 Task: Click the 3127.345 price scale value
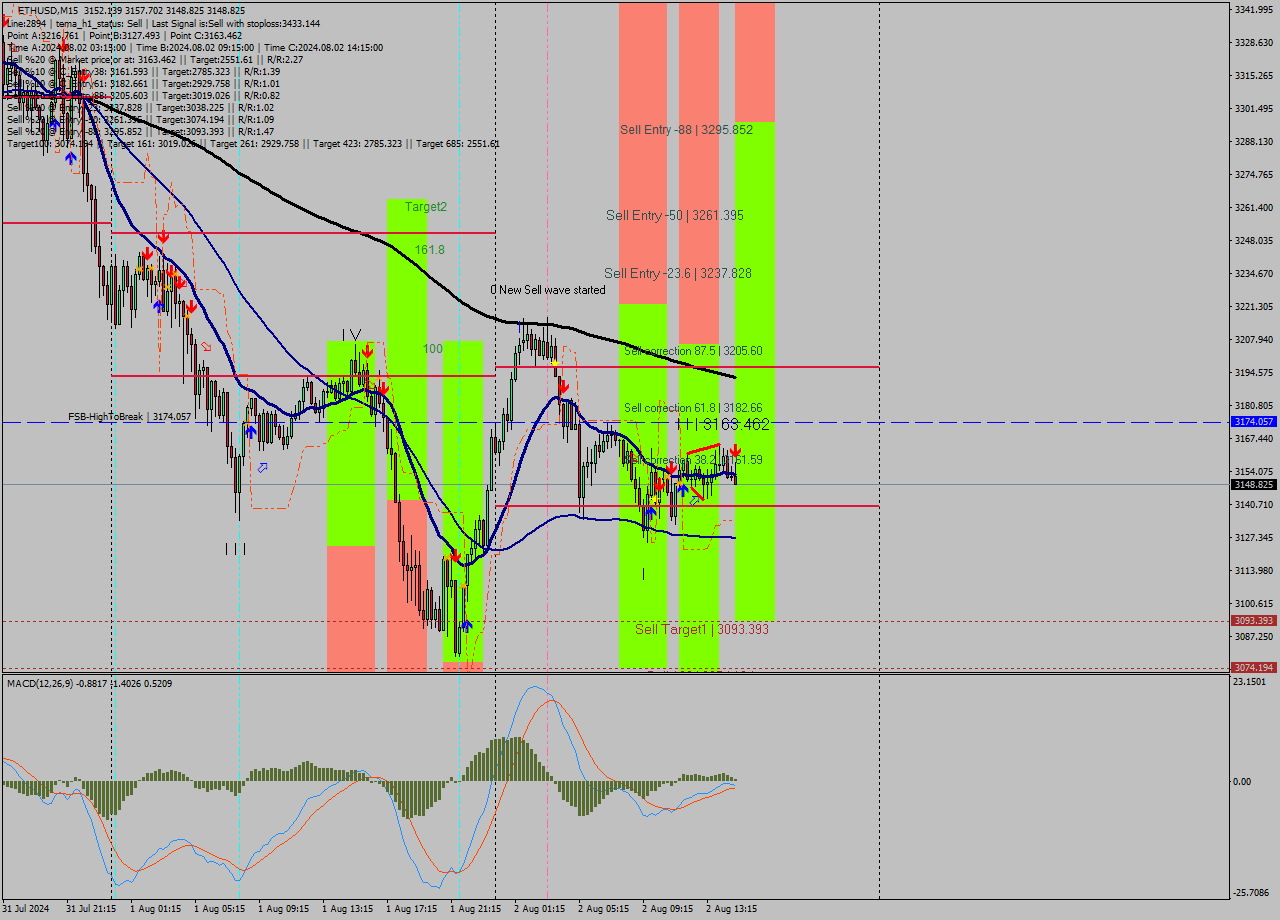pos(1253,537)
